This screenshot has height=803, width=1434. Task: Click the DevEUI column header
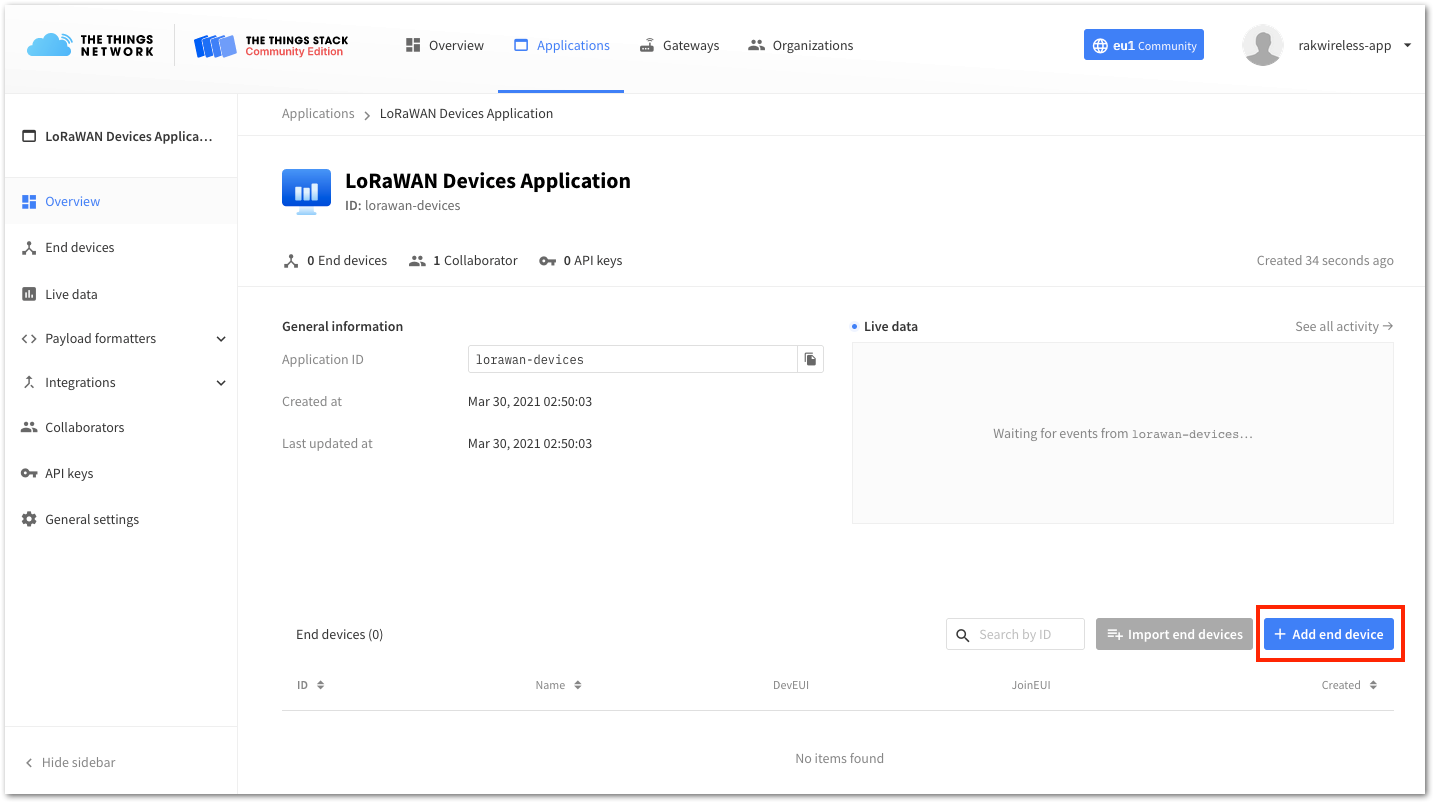click(791, 685)
